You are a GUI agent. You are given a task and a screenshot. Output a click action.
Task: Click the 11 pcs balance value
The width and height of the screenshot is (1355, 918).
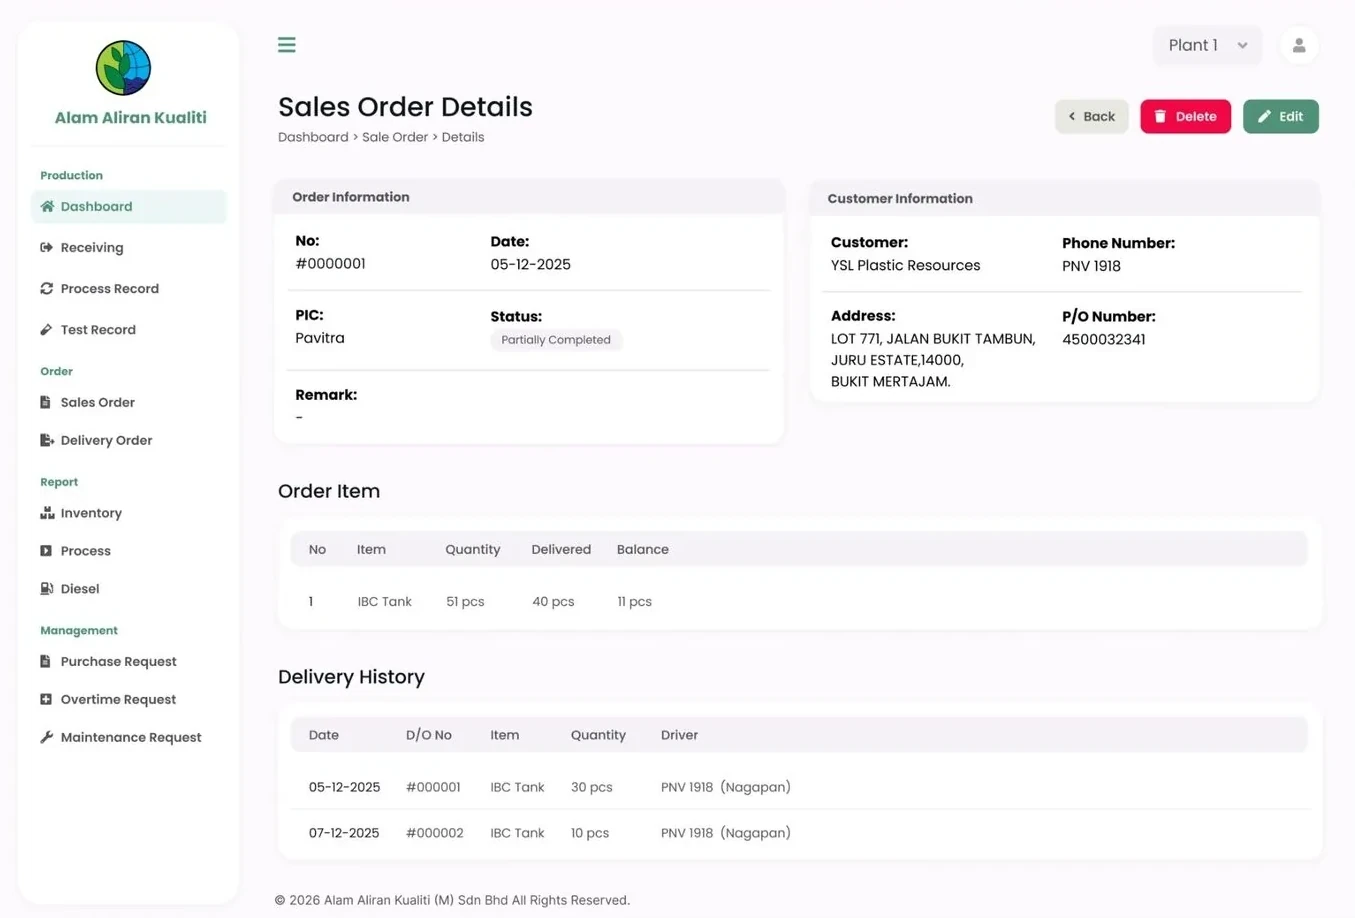634,602
